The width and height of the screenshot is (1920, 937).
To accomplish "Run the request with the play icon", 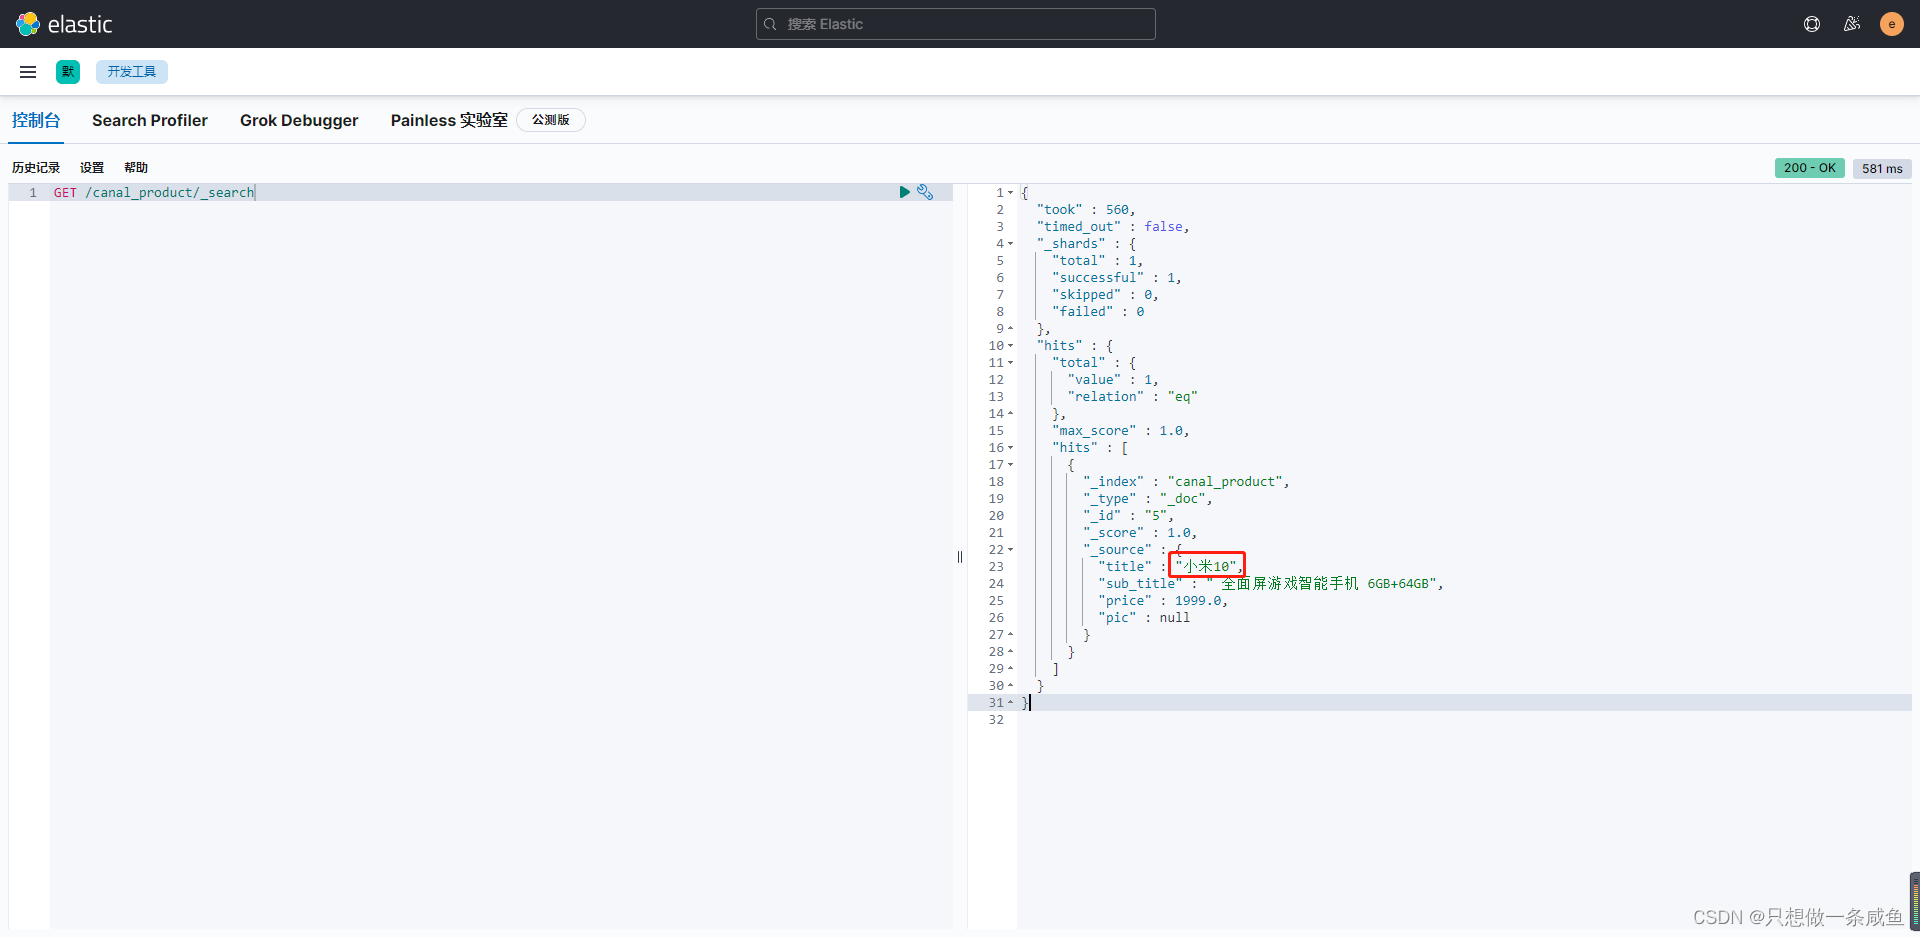I will 905,192.
